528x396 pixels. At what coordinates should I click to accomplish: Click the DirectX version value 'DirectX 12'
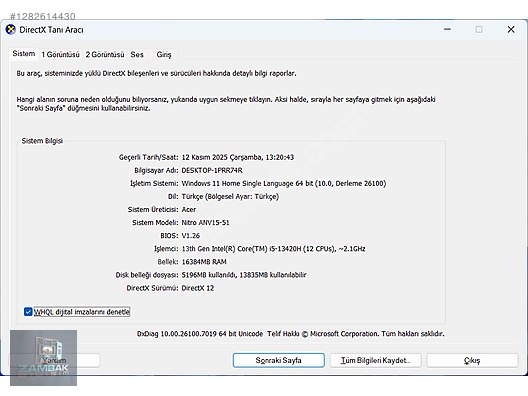pos(198,288)
